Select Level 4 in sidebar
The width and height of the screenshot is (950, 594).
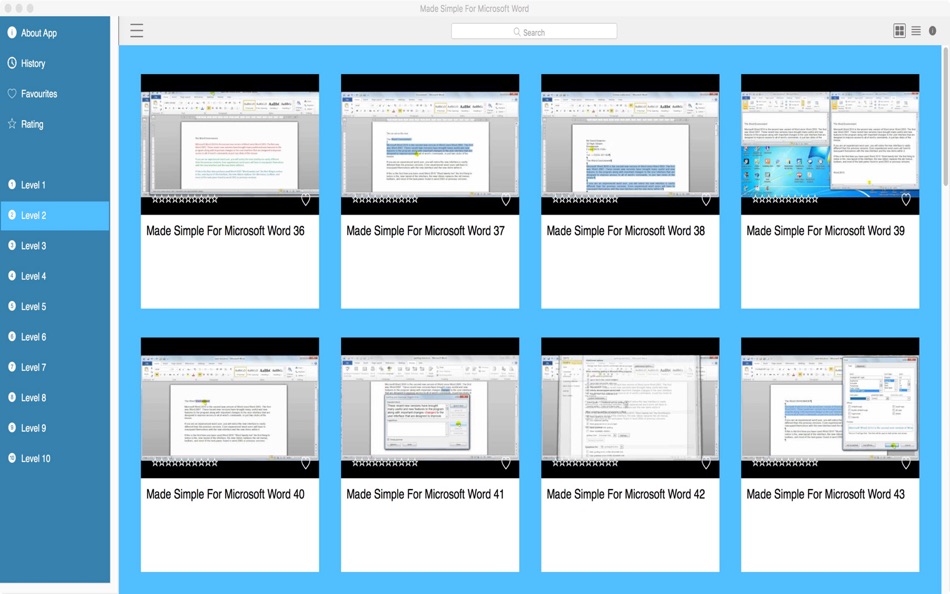[x=55, y=276]
